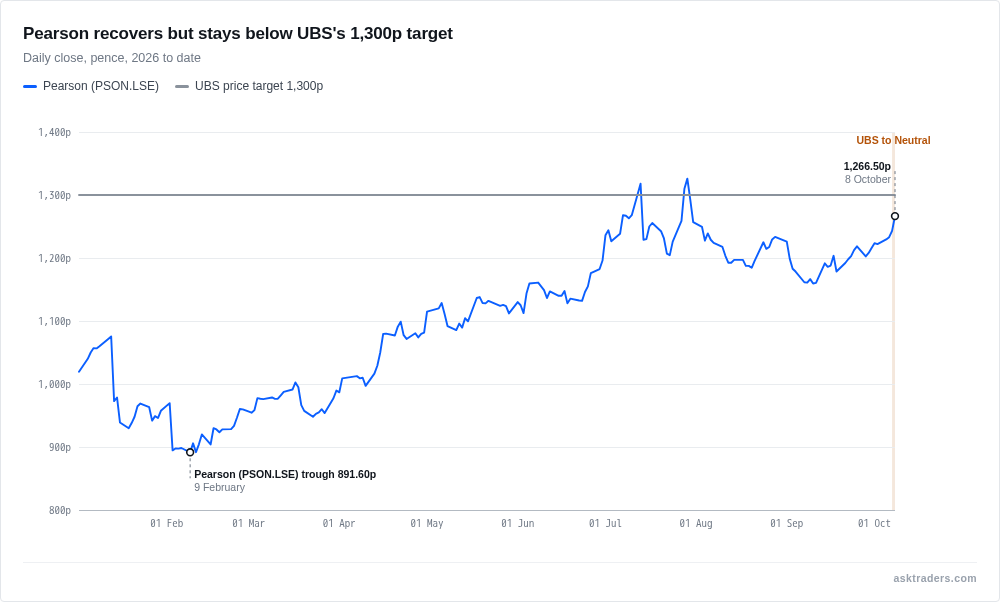Click the '01 Jul' x-axis label
Screen dimensions: 1000x602
click(x=605, y=524)
